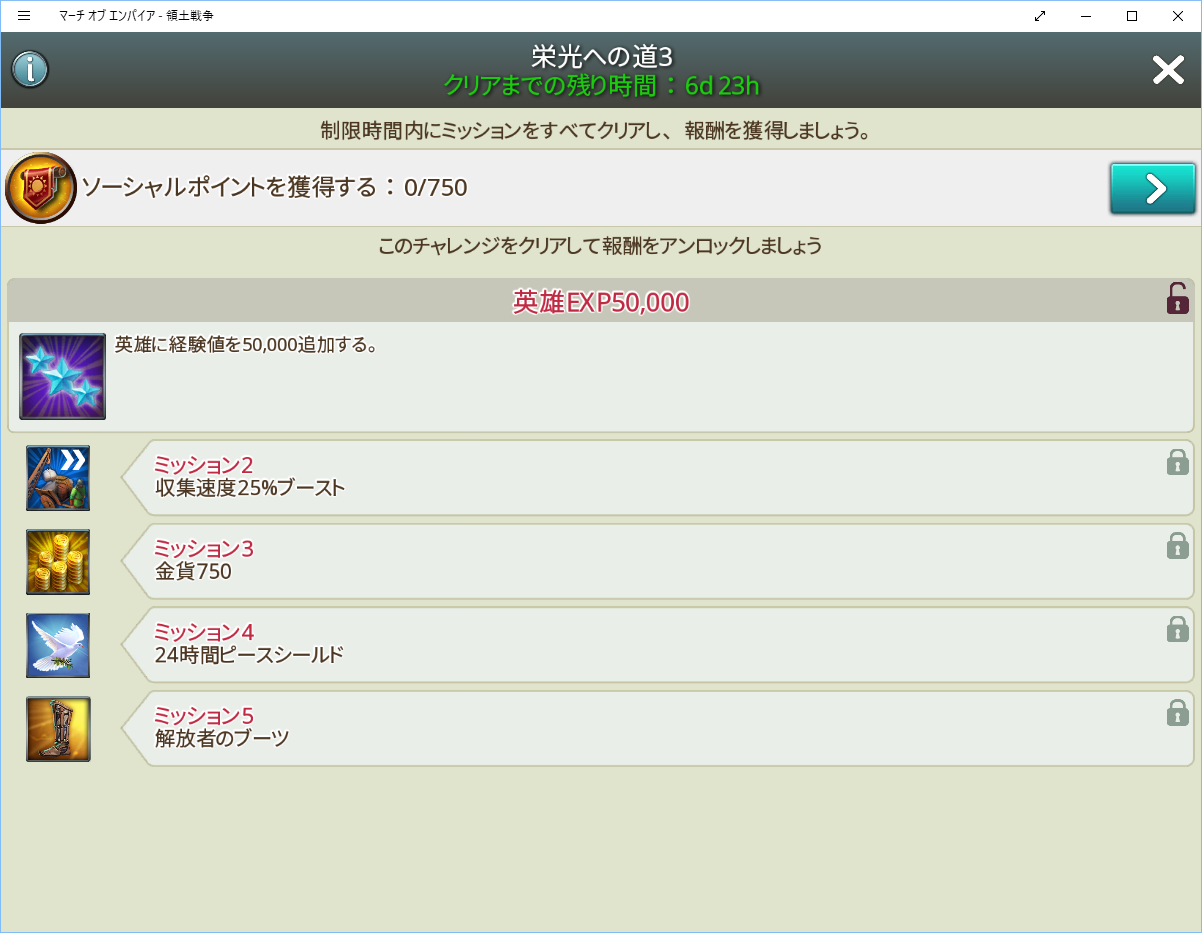Screen dimensions: 1202x933
Task: Click the teal arrow go-to button
Action: click(x=1152, y=188)
